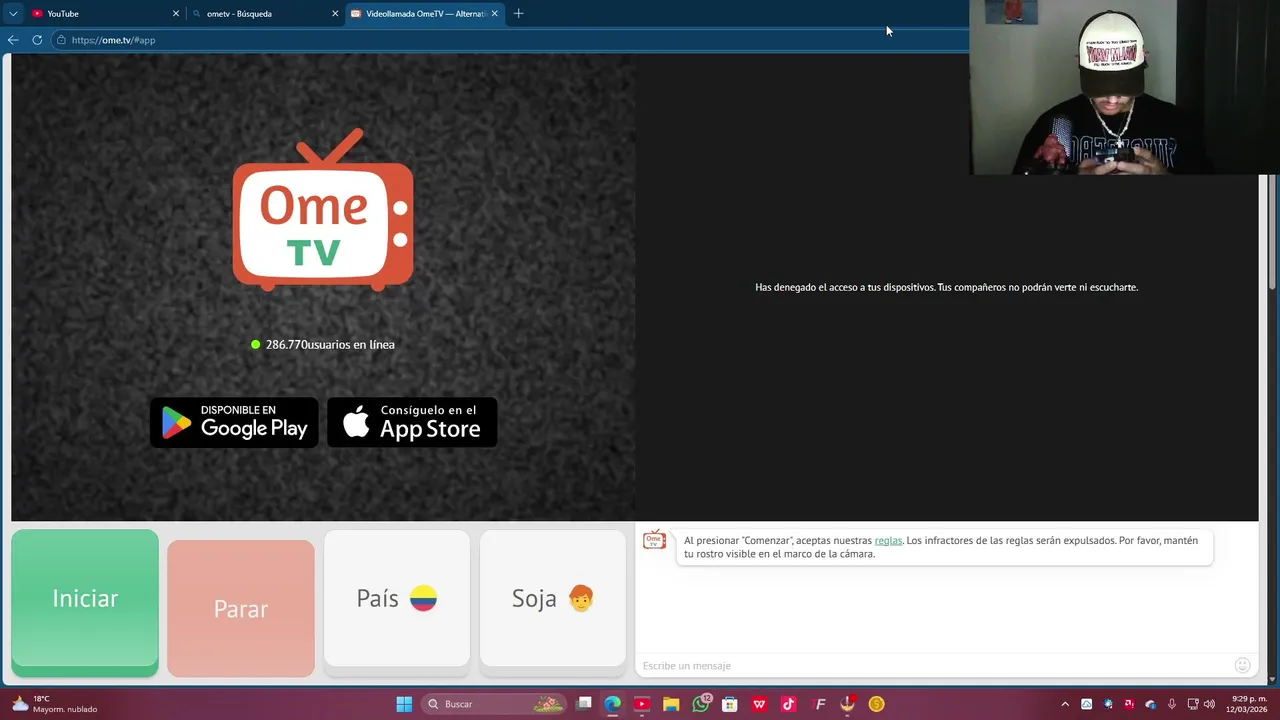Open the weather widget showing 18°C

pos(55,704)
